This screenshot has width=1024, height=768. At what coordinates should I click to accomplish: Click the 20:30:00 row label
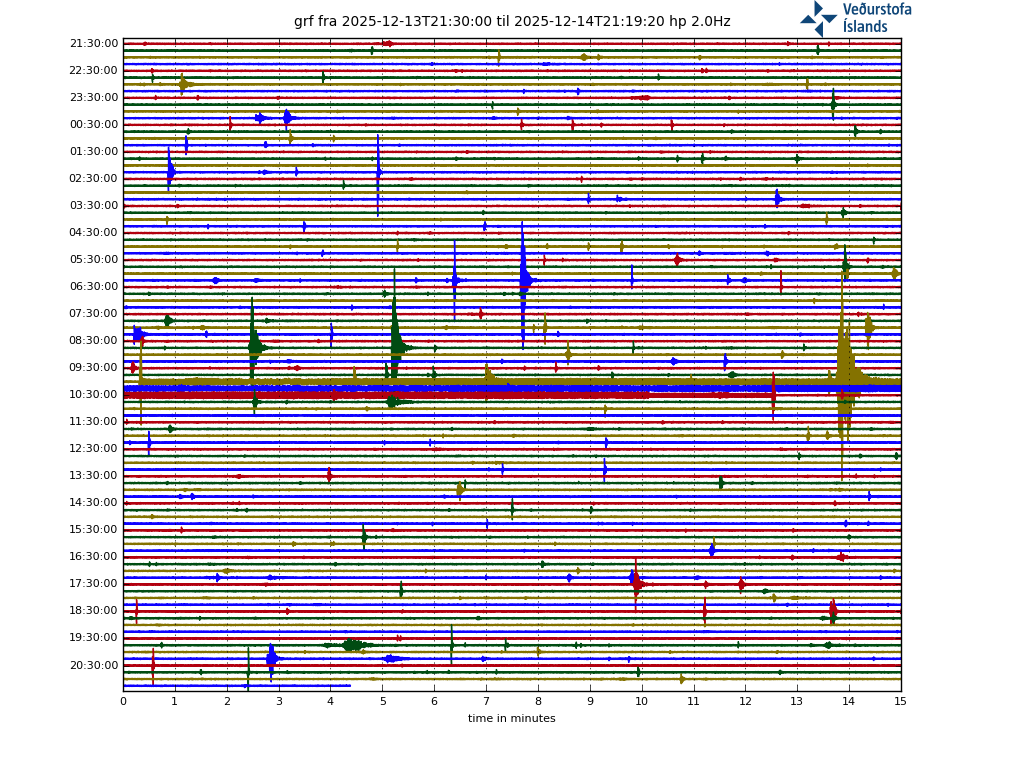[94, 666]
